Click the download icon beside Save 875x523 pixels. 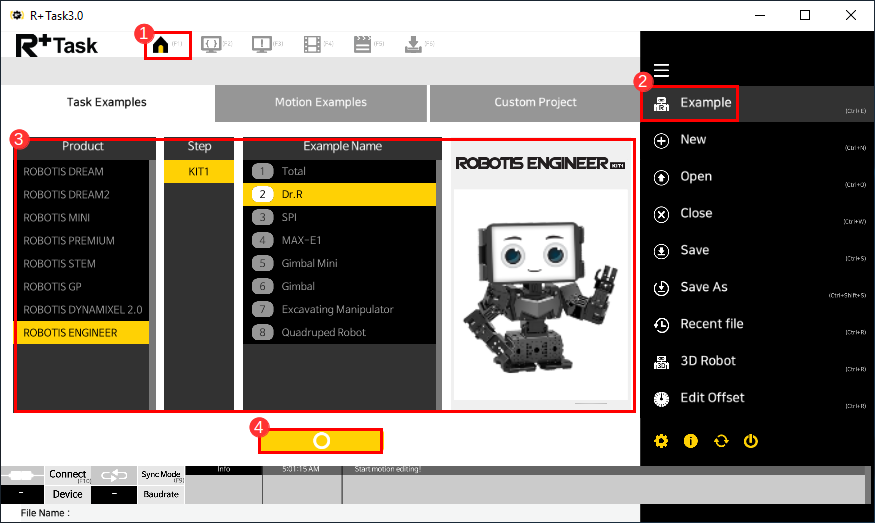pyautogui.click(x=661, y=251)
